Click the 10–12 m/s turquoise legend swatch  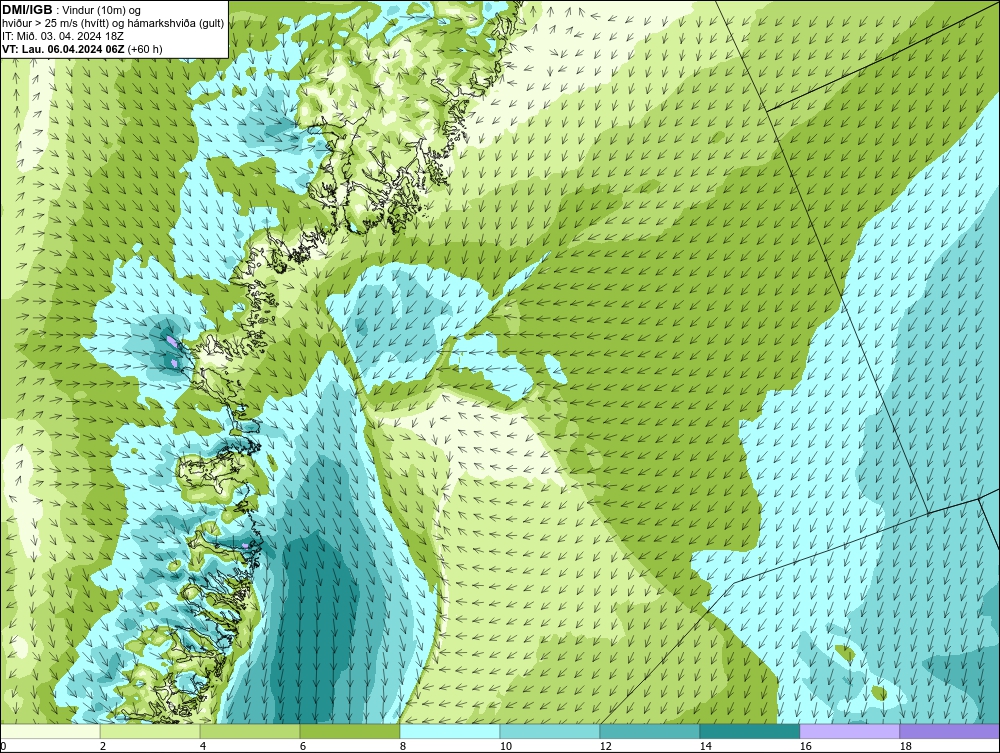coord(550,731)
